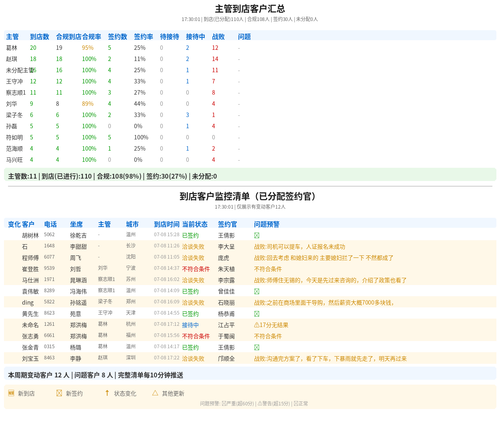
Task: Click the 不符合条件 status in 6661 row
Action: 196,336
